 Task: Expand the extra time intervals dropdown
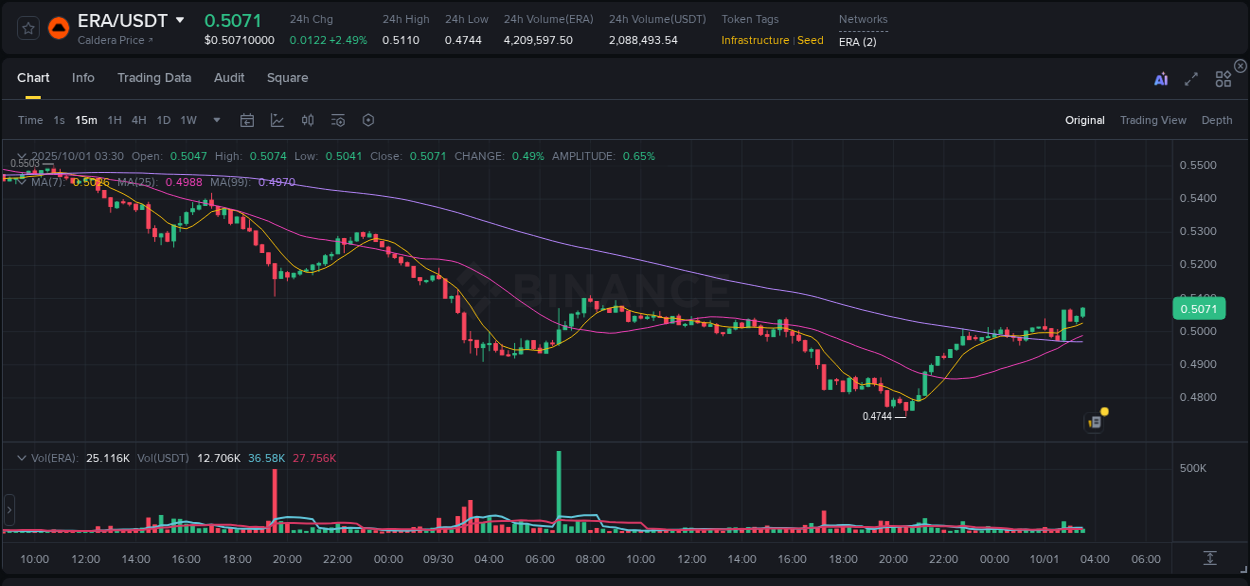pos(215,120)
